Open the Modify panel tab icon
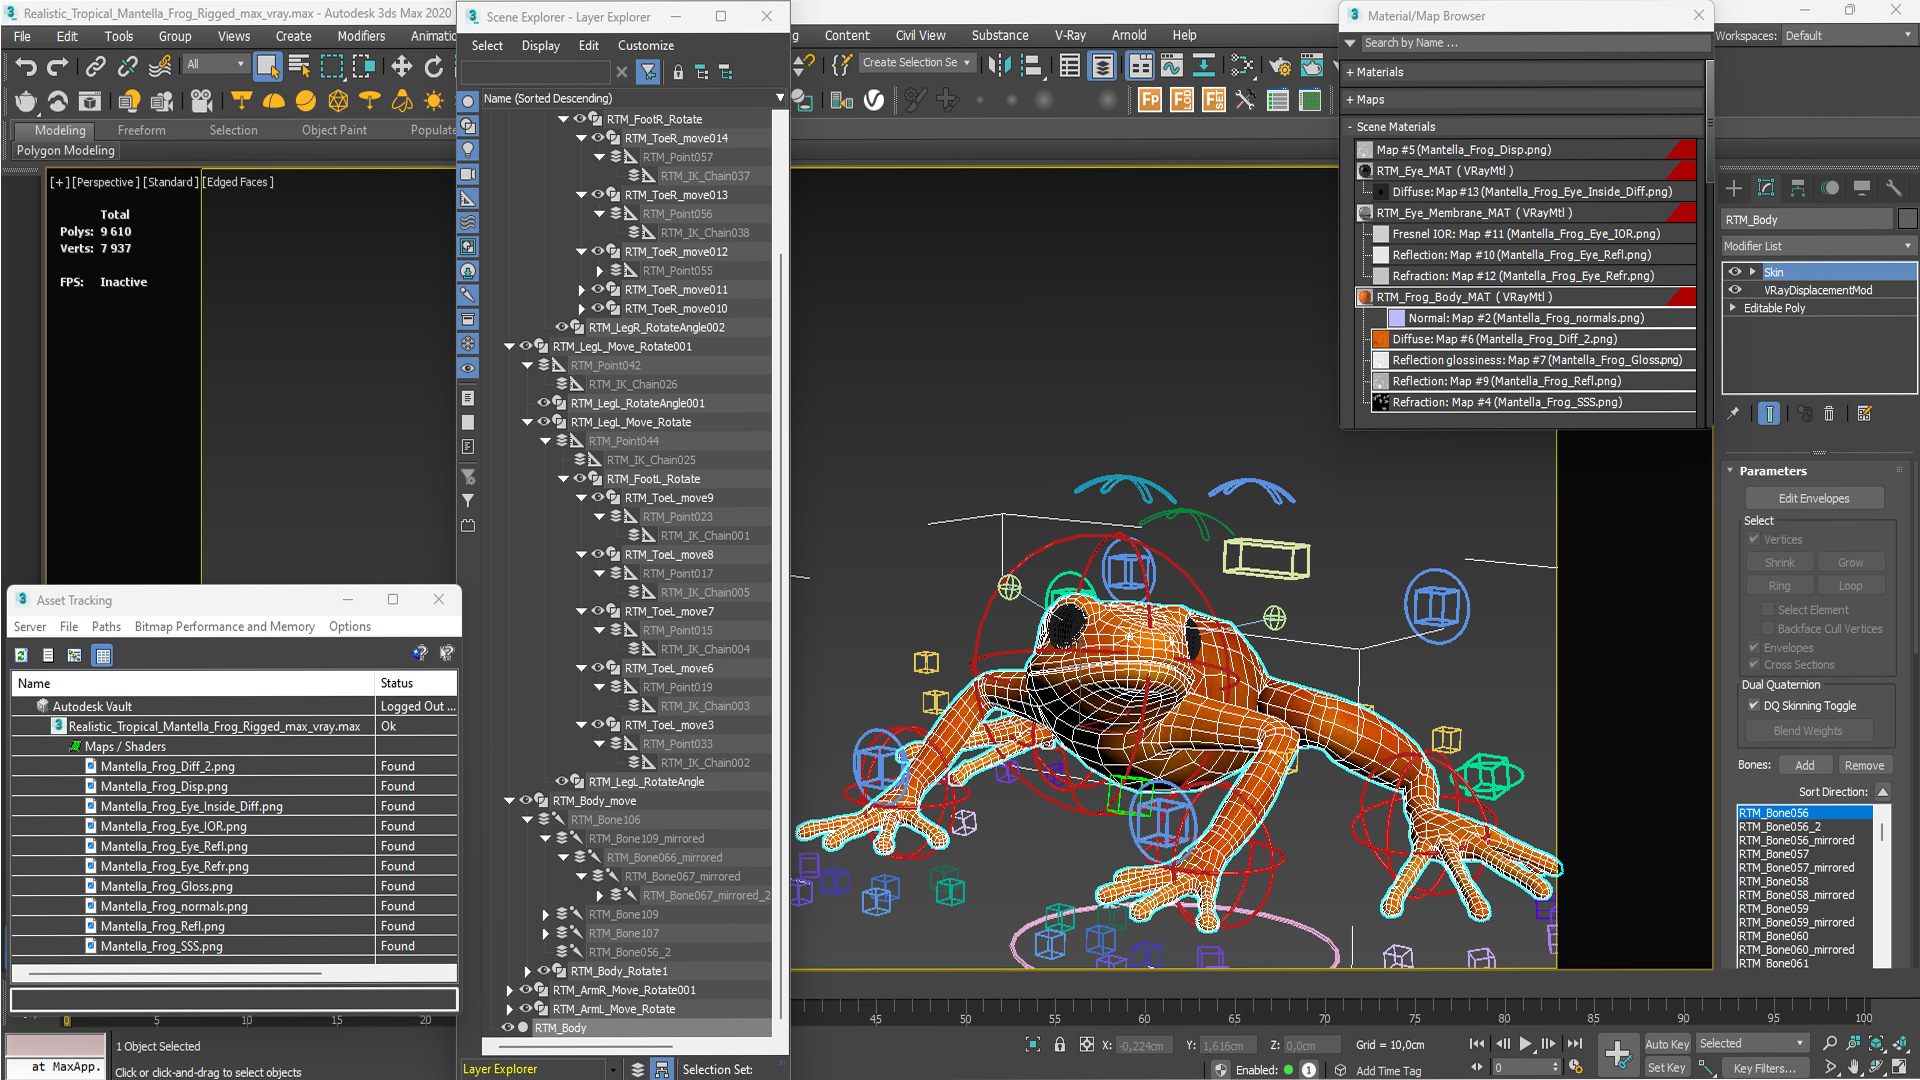Viewport: 1920px width, 1080px height. pos(1766,188)
